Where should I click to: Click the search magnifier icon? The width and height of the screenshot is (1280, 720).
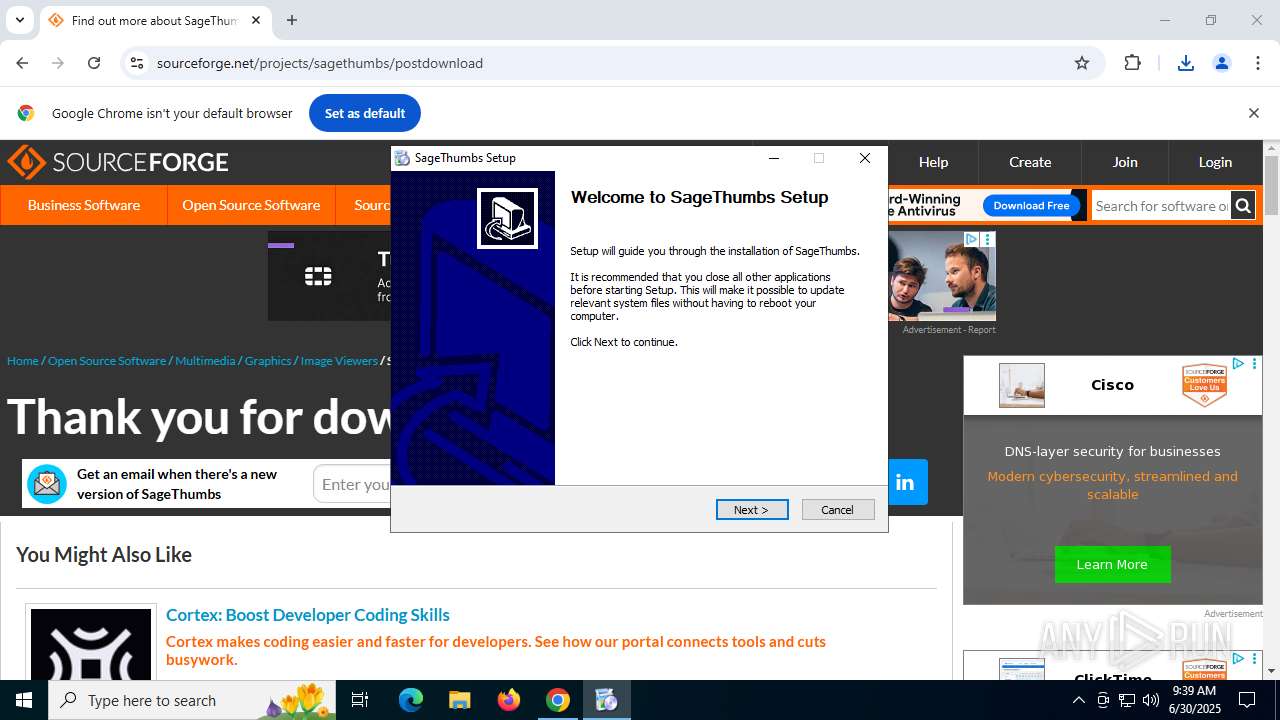point(1243,206)
